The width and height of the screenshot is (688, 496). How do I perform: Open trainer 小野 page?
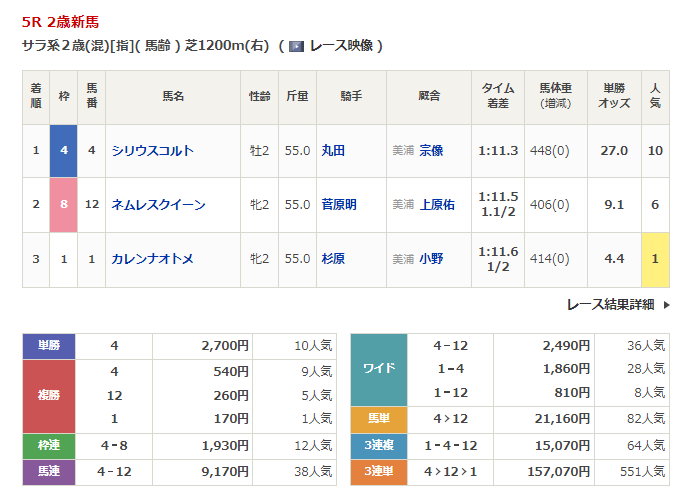(x=431, y=259)
